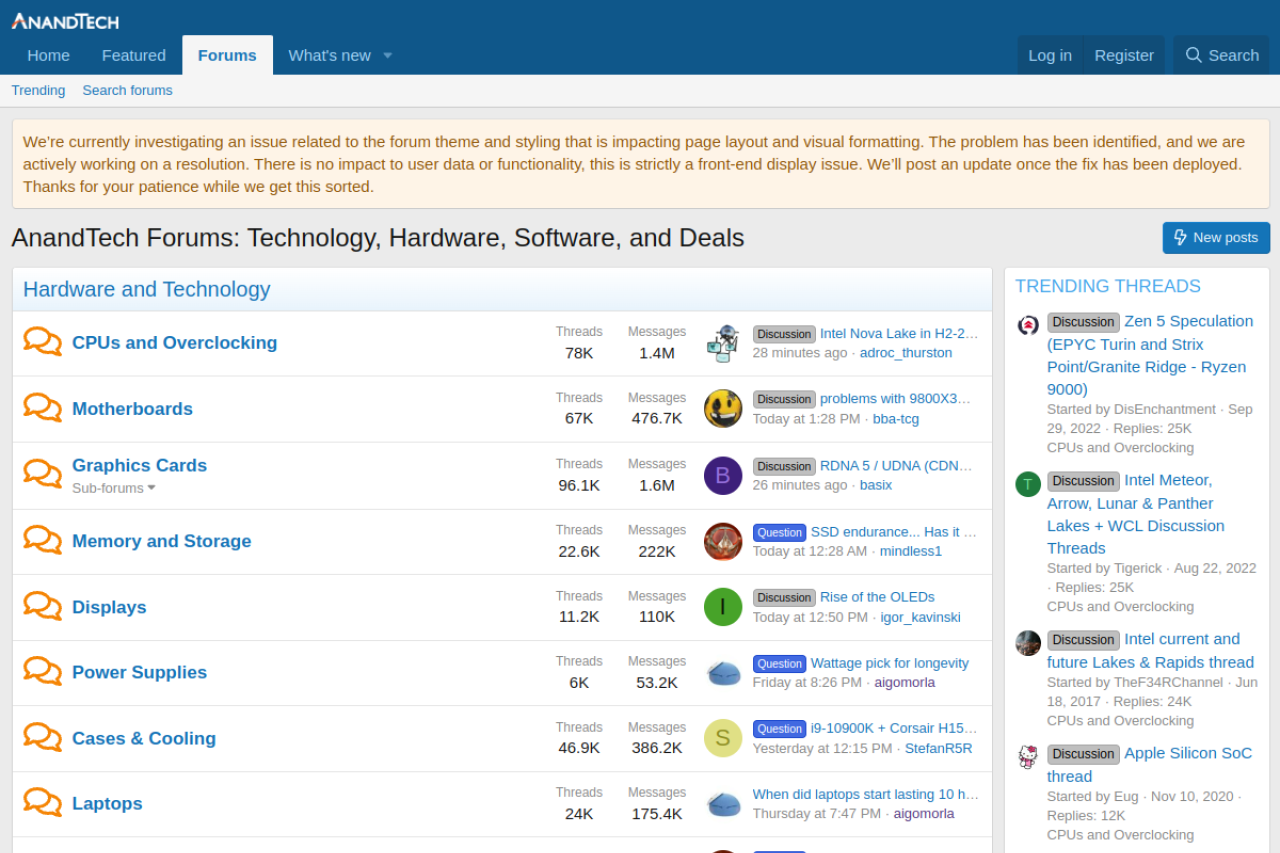Click the Motherboards forum chat bubble icon
The width and height of the screenshot is (1280, 853).
tap(42, 408)
